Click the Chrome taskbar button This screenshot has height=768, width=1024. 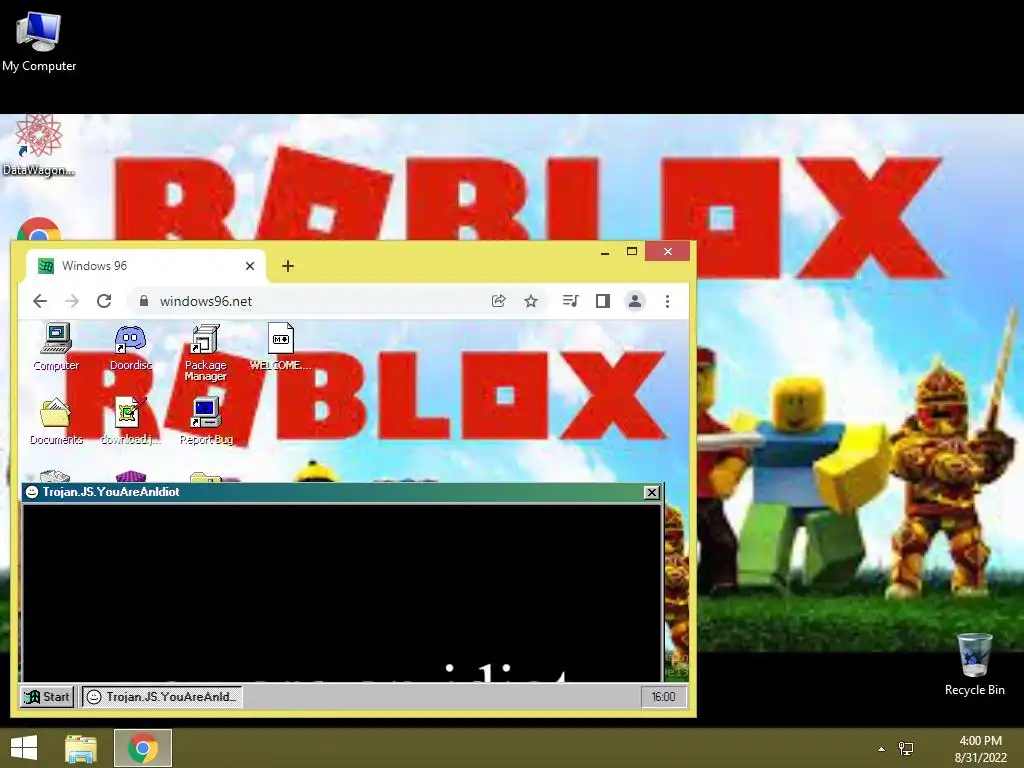click(143, 748)
